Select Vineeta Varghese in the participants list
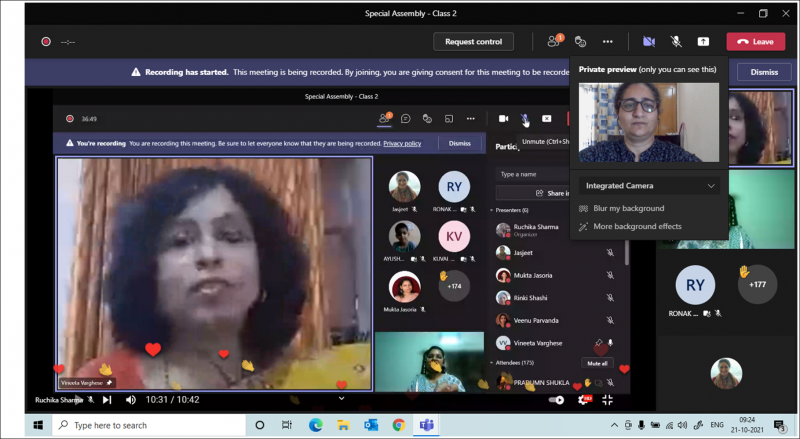The width and height of the screenshot is (800, 439). (x=538, y=343)
